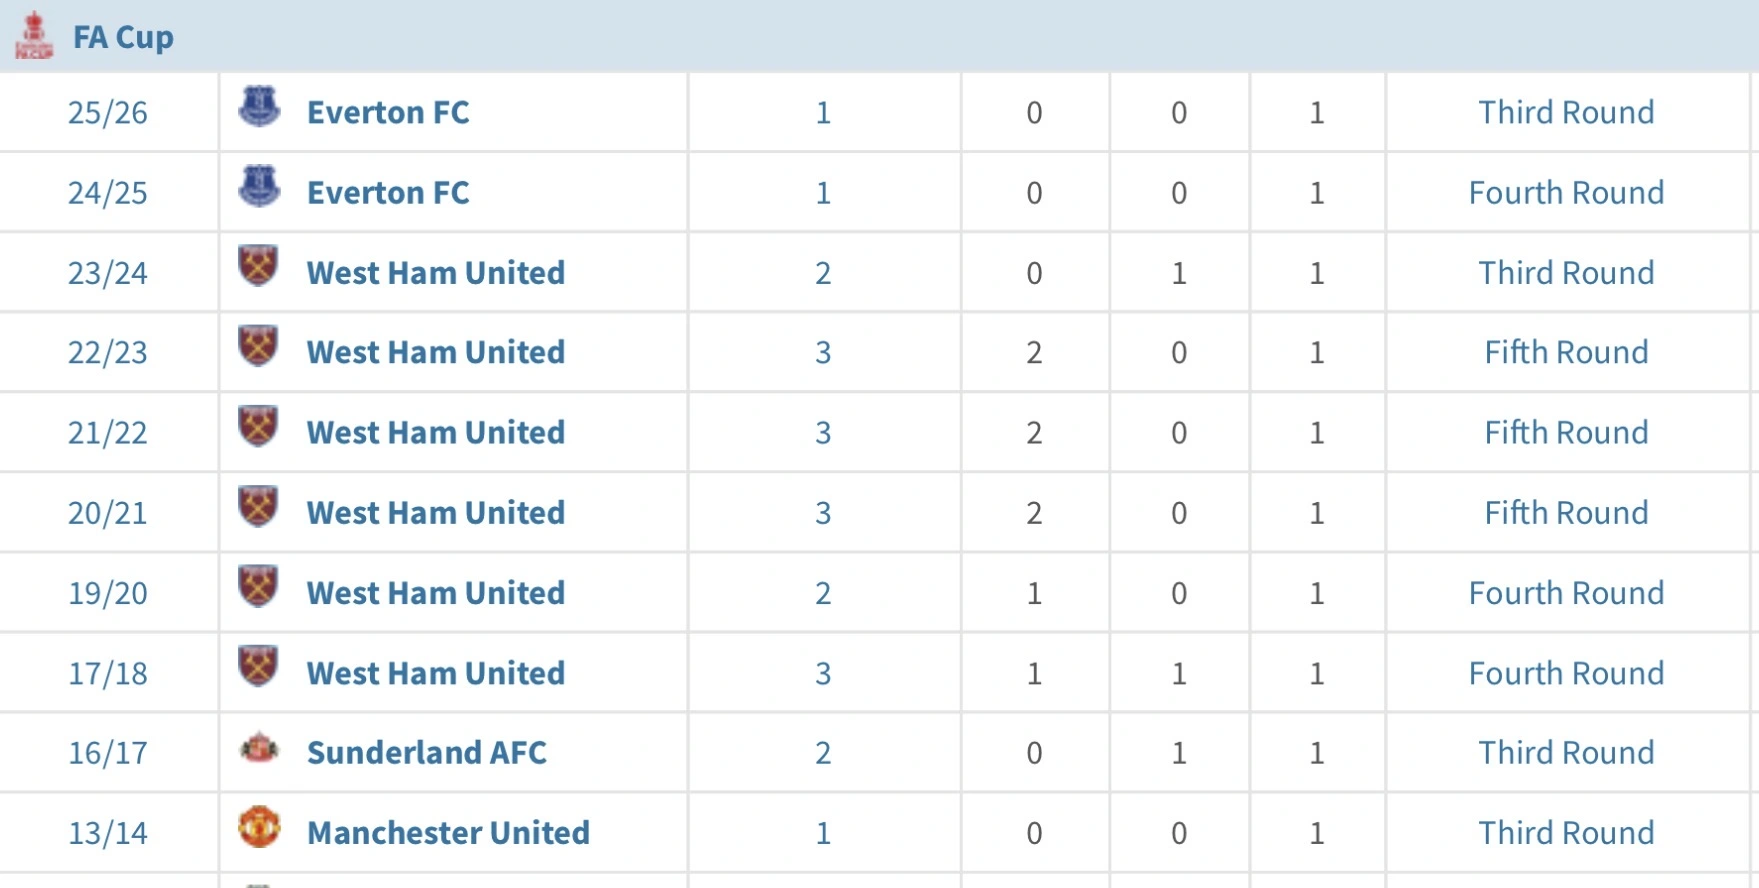Open the Sunderland AFC team link
The image size is (1759, 888).
427,752
